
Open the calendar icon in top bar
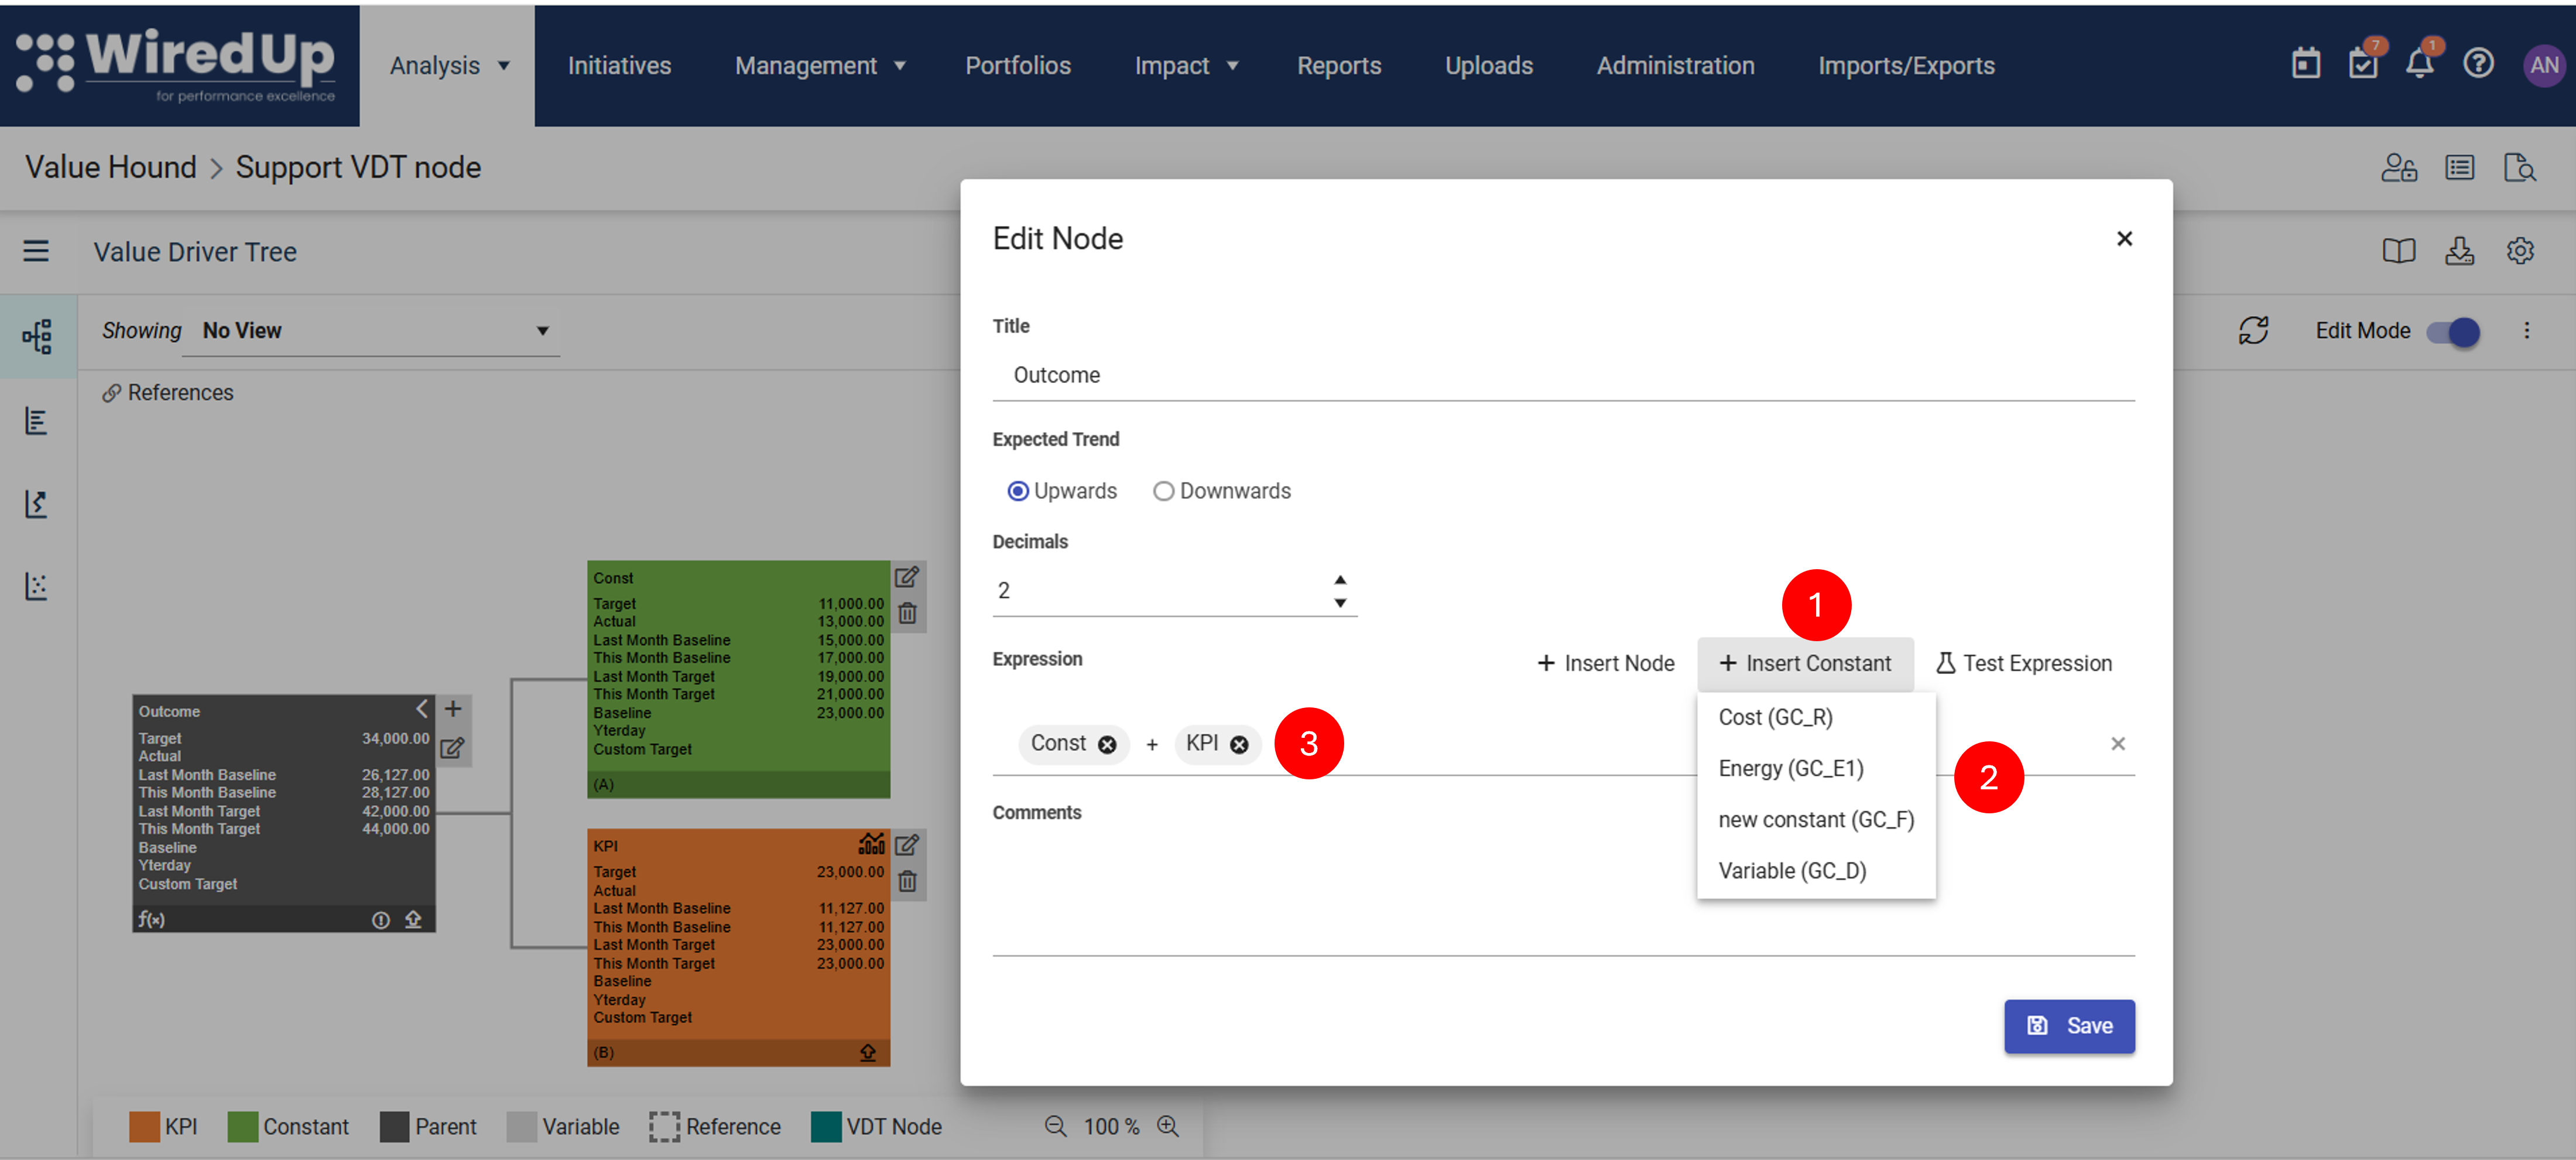pos(2305,64)
